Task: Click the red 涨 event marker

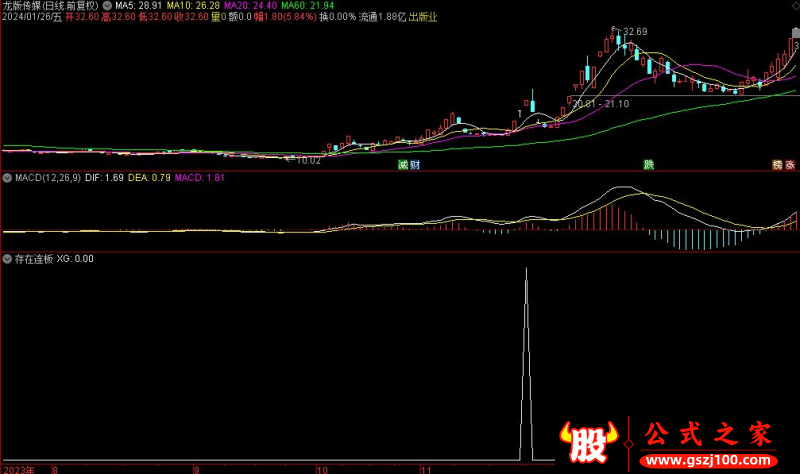Action: click(789, 164)
